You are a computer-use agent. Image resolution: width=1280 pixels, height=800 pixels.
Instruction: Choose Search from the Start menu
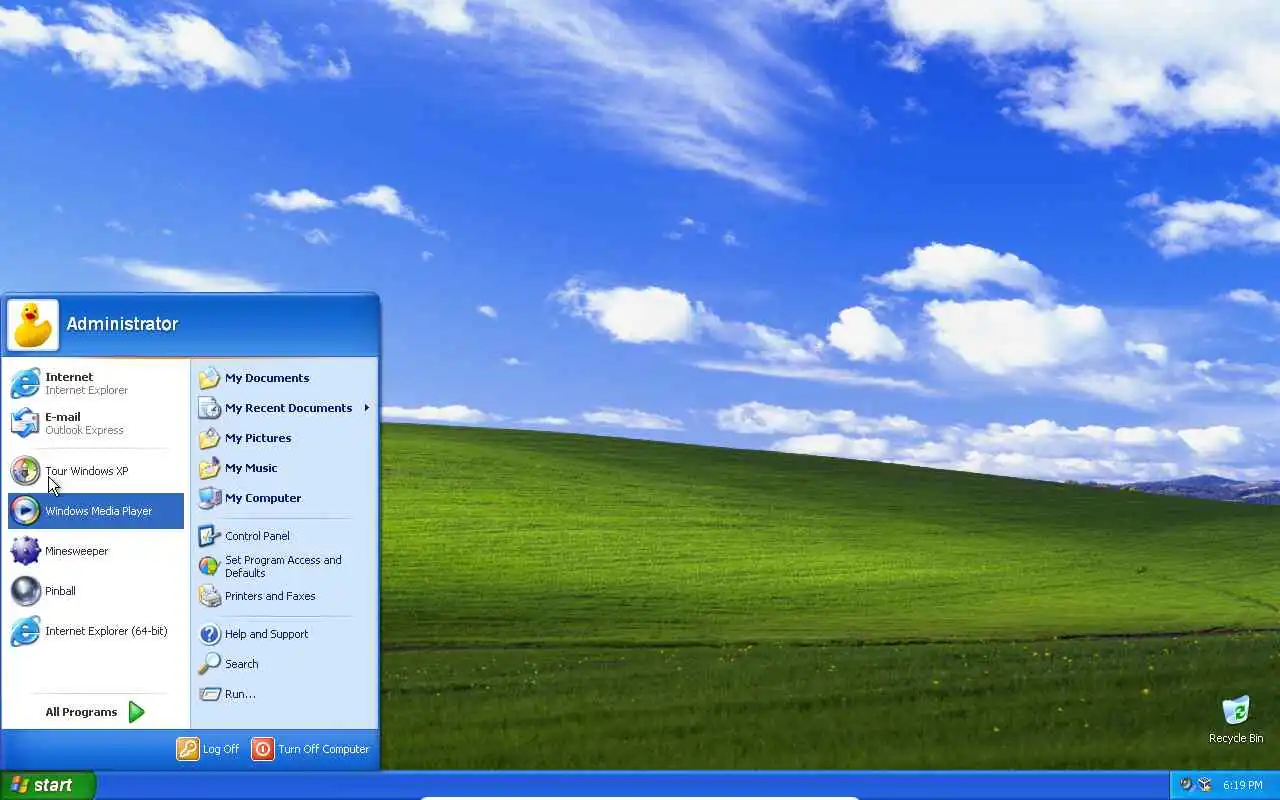pyautogui.click(x=285, y=664)
